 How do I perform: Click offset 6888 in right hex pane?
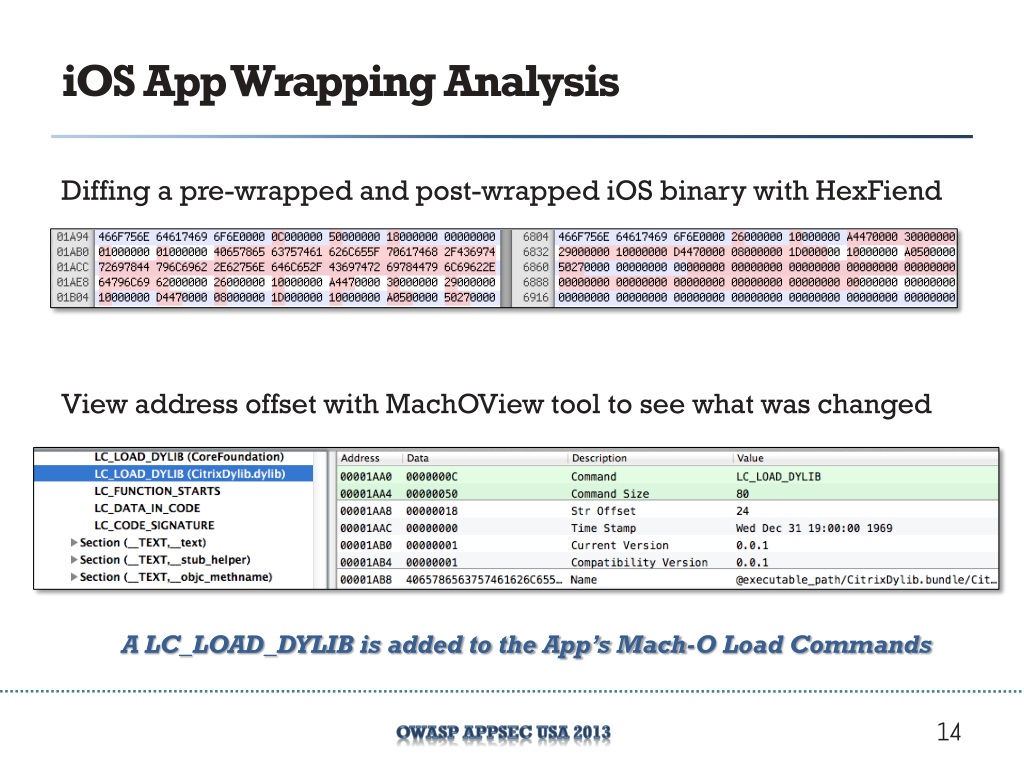536,282
